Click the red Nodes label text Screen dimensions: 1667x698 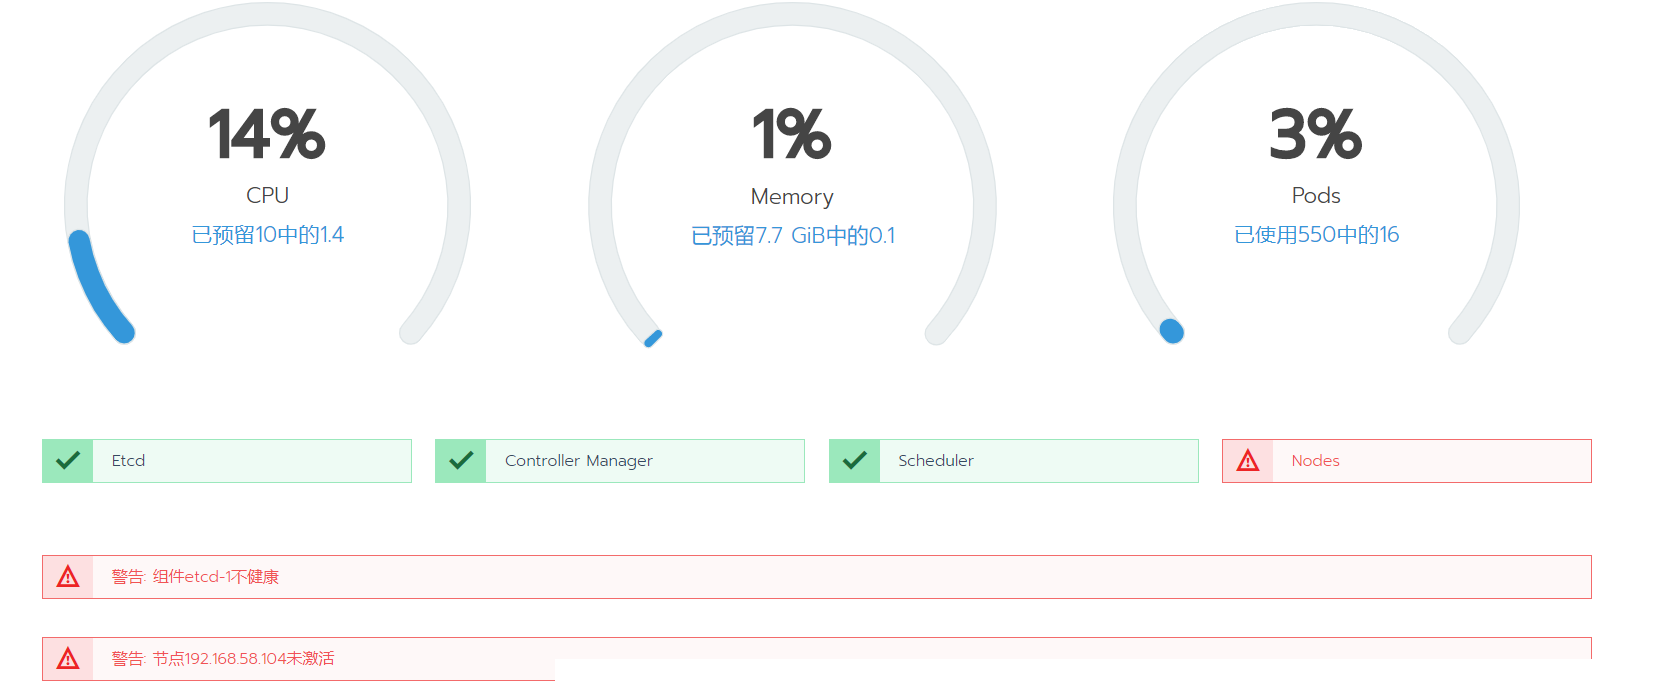coord(1315,461)
